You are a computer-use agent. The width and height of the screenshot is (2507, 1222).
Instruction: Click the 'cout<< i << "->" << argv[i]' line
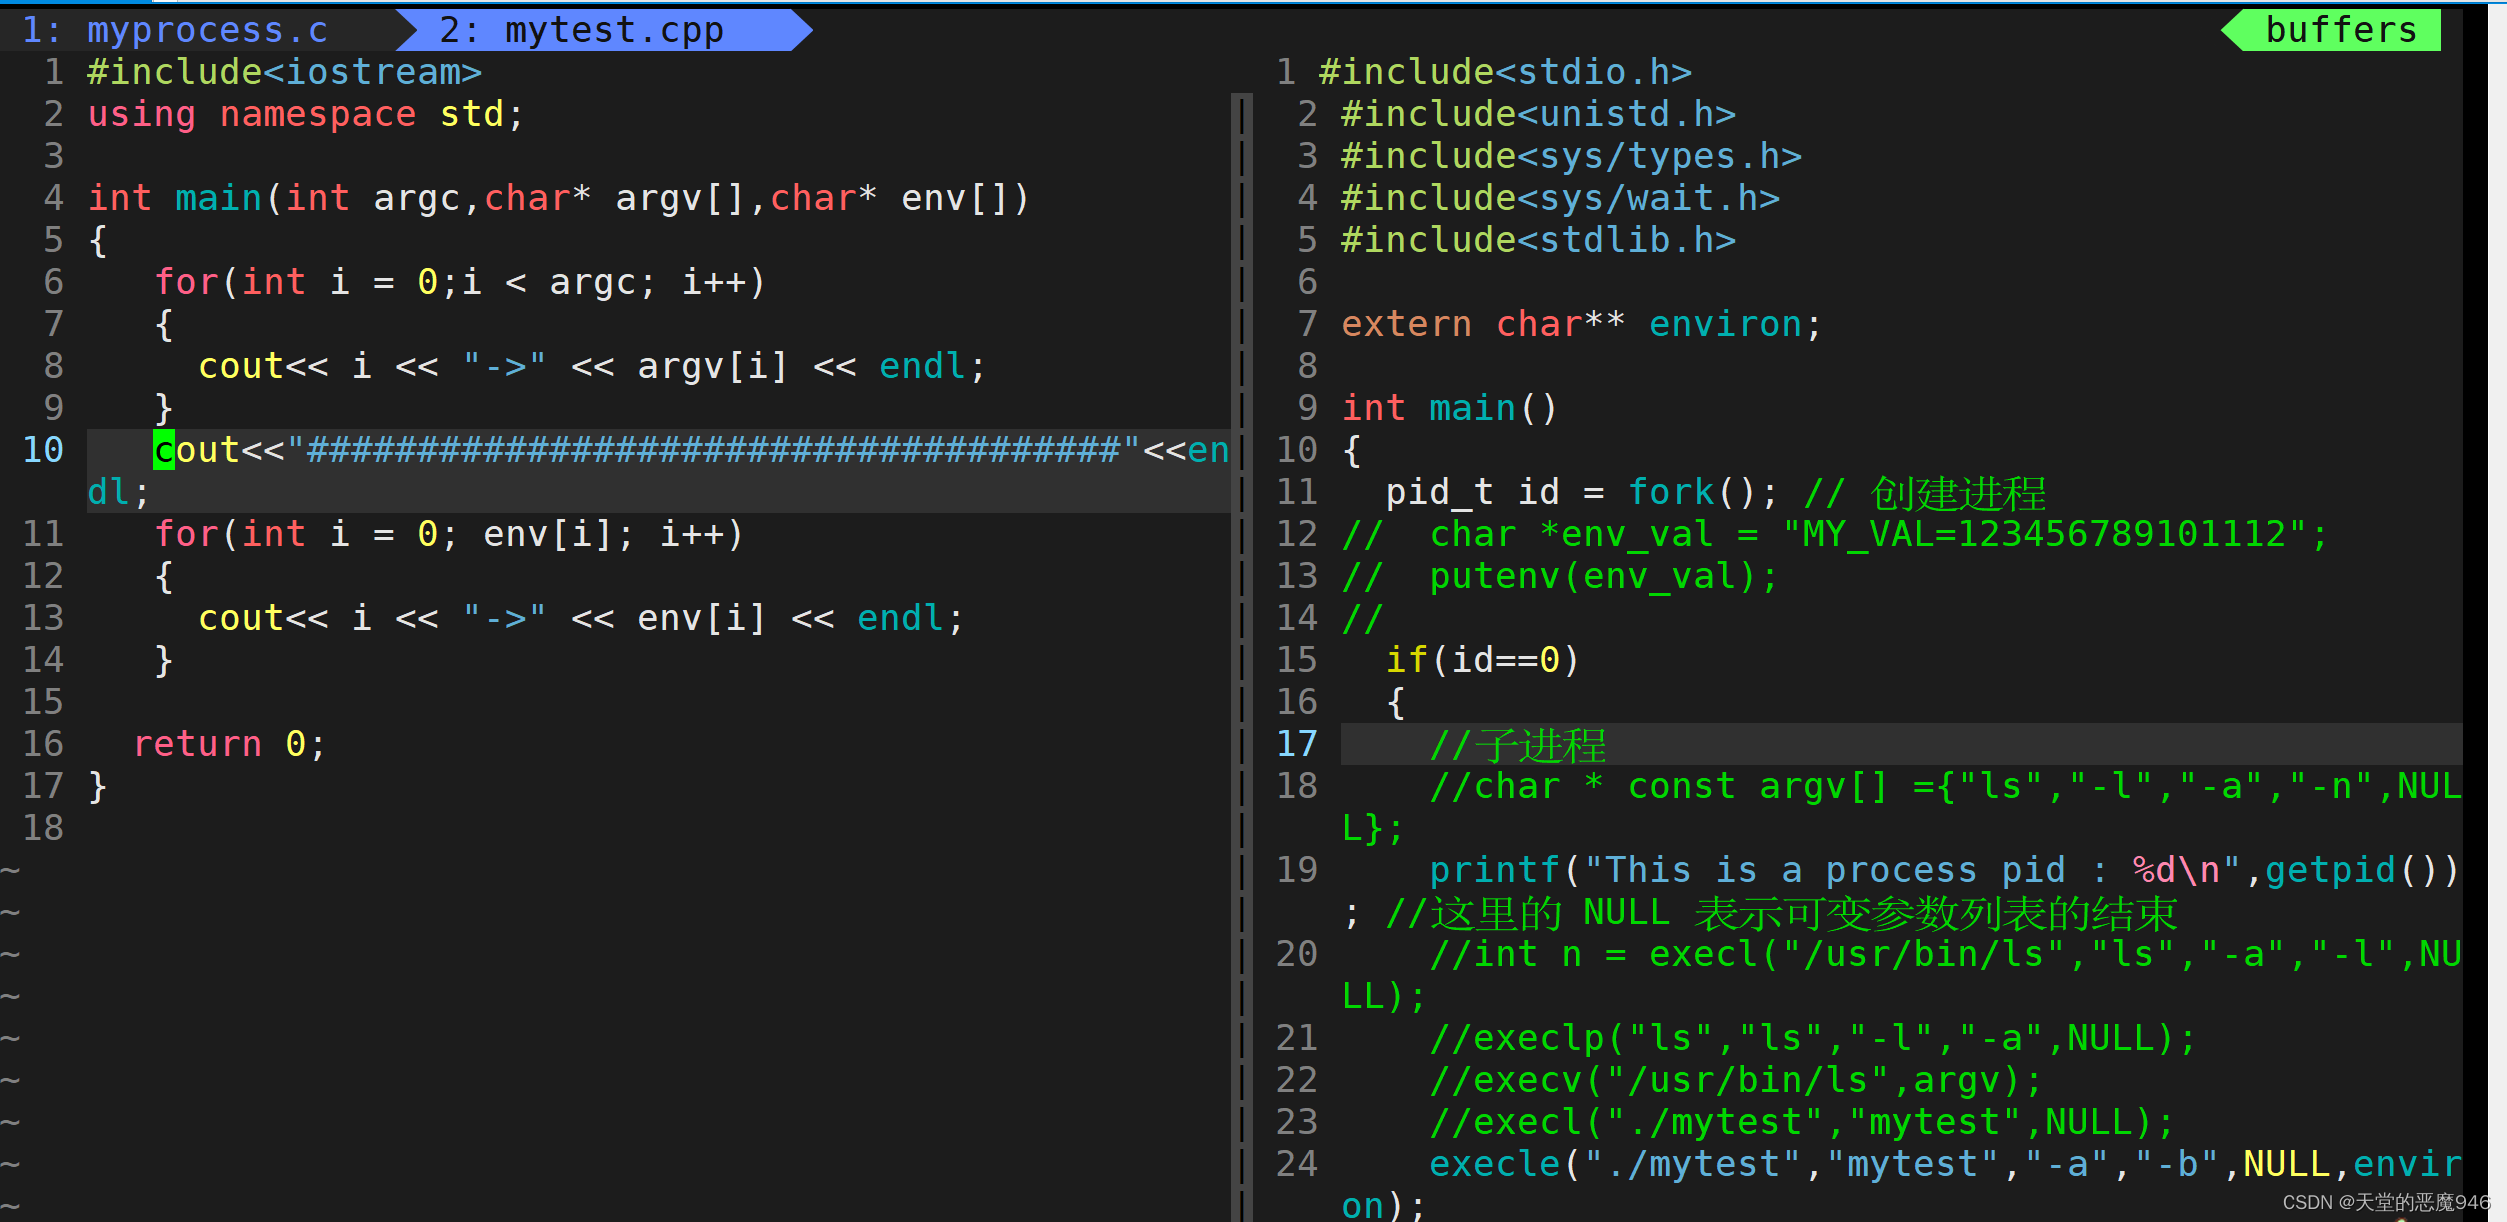(x=592, y=366)
